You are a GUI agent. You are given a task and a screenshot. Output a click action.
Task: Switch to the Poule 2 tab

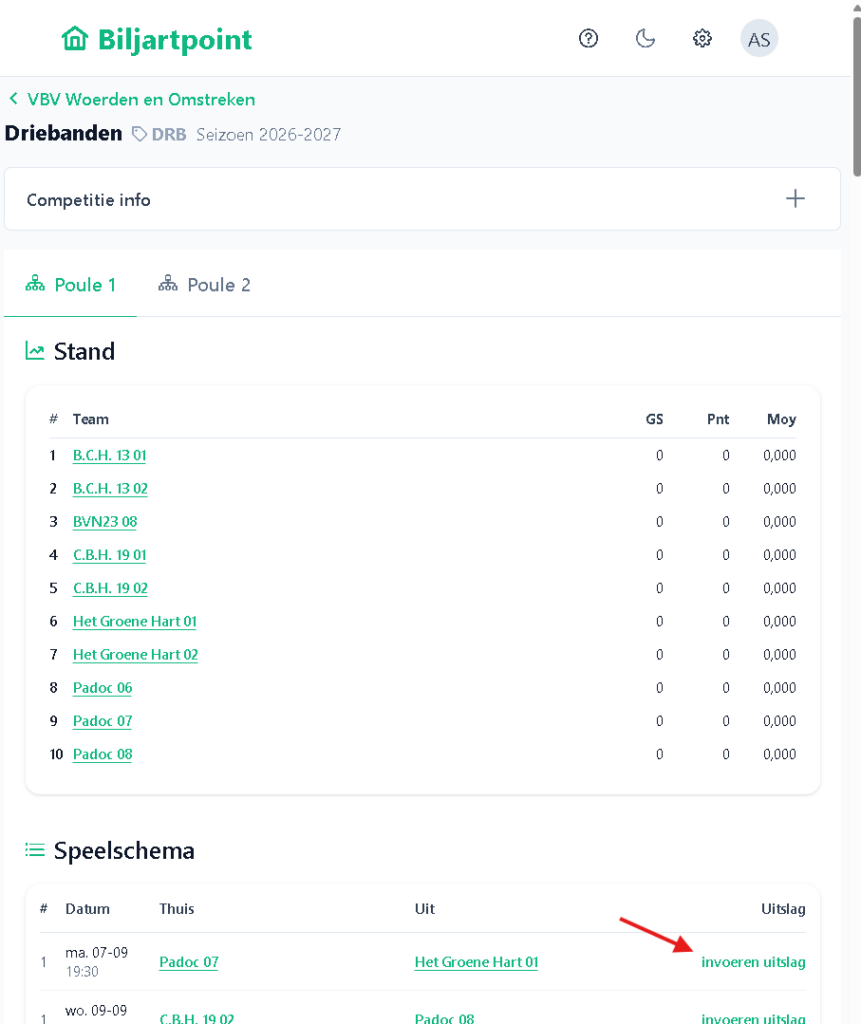(204, 285)
